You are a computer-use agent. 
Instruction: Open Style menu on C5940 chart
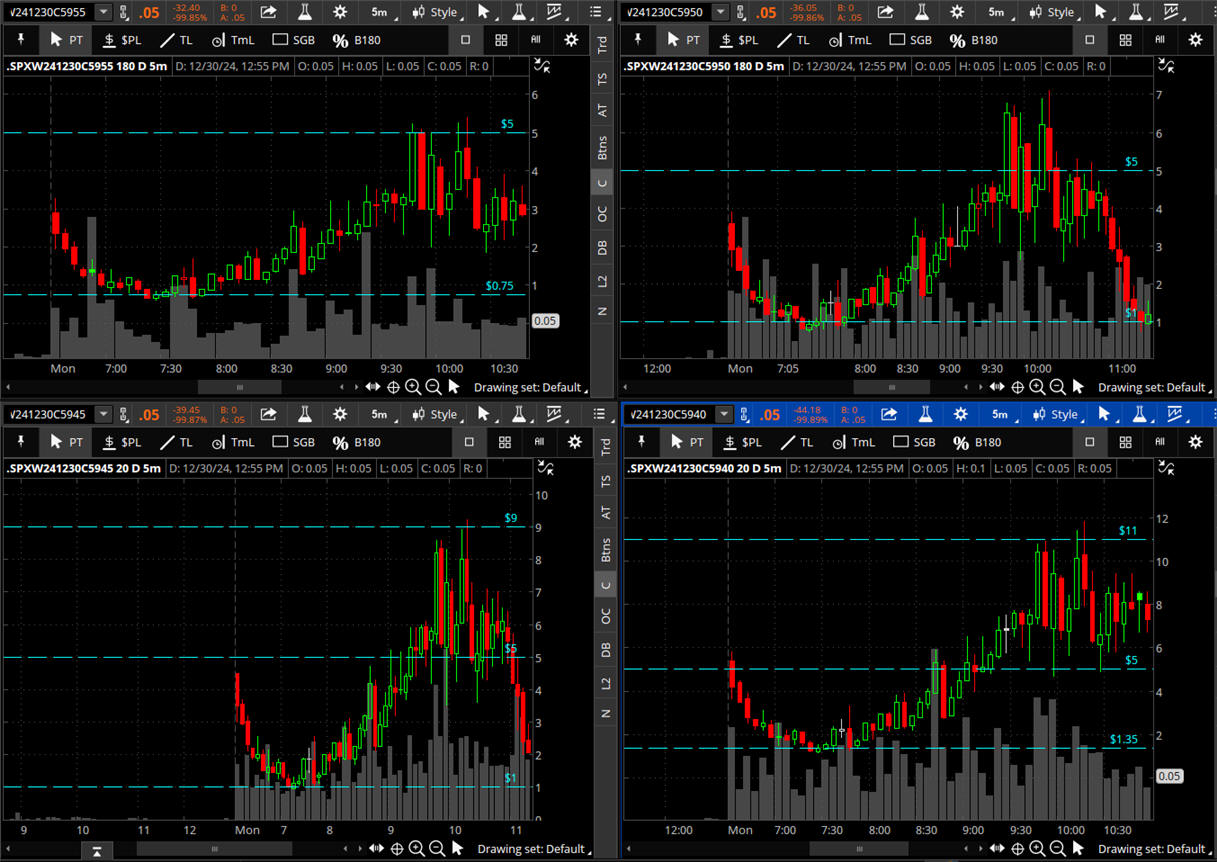click(1055, 414)
